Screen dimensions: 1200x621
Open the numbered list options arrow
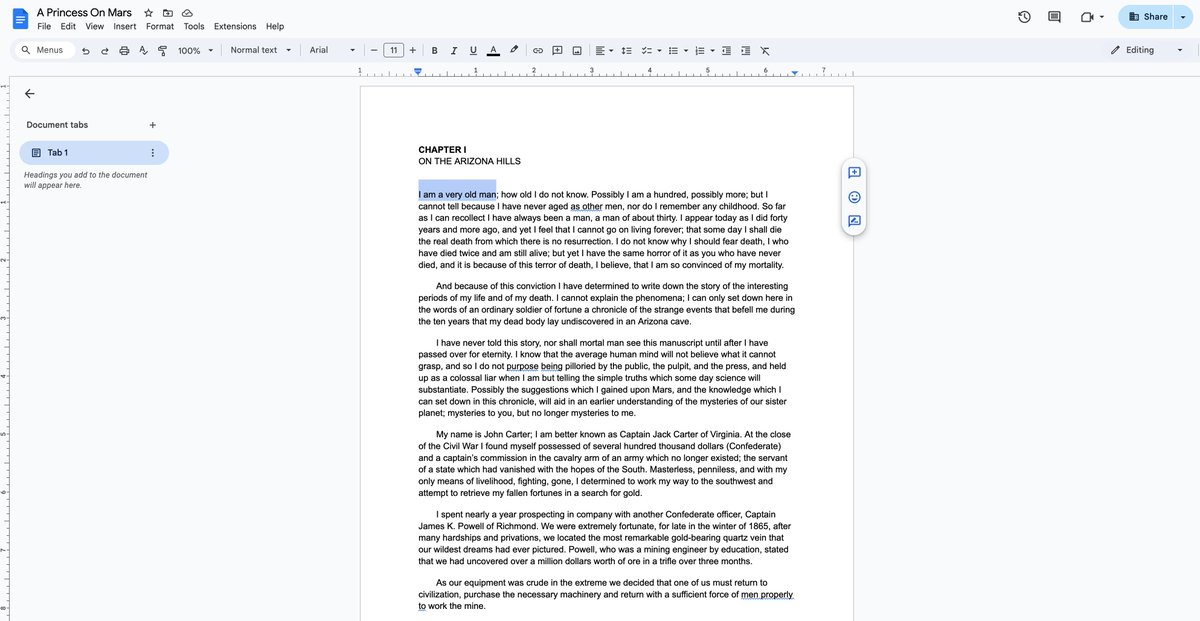coord(713,50)
